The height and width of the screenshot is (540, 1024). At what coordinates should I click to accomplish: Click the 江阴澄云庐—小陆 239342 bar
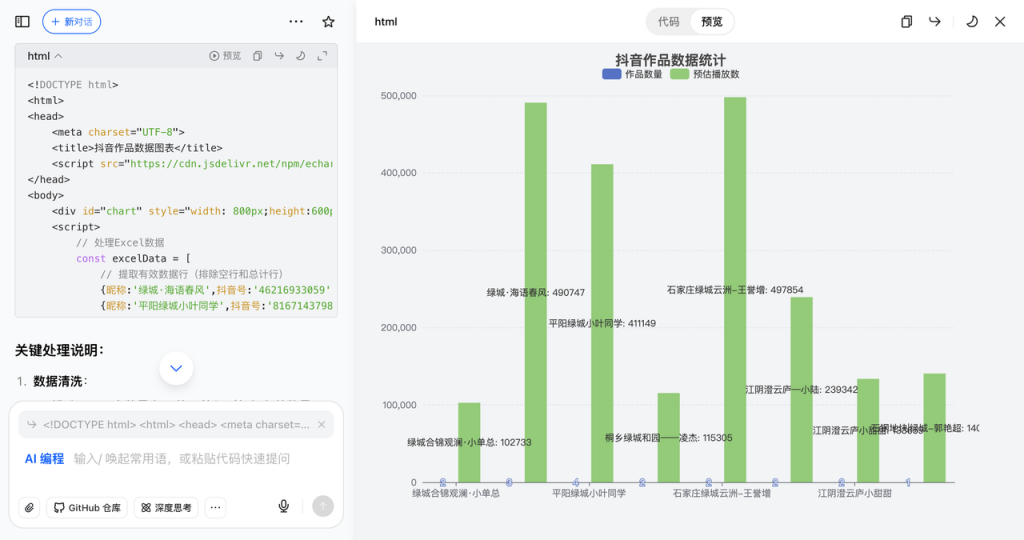pyautogui.click(x=801, y=390)
